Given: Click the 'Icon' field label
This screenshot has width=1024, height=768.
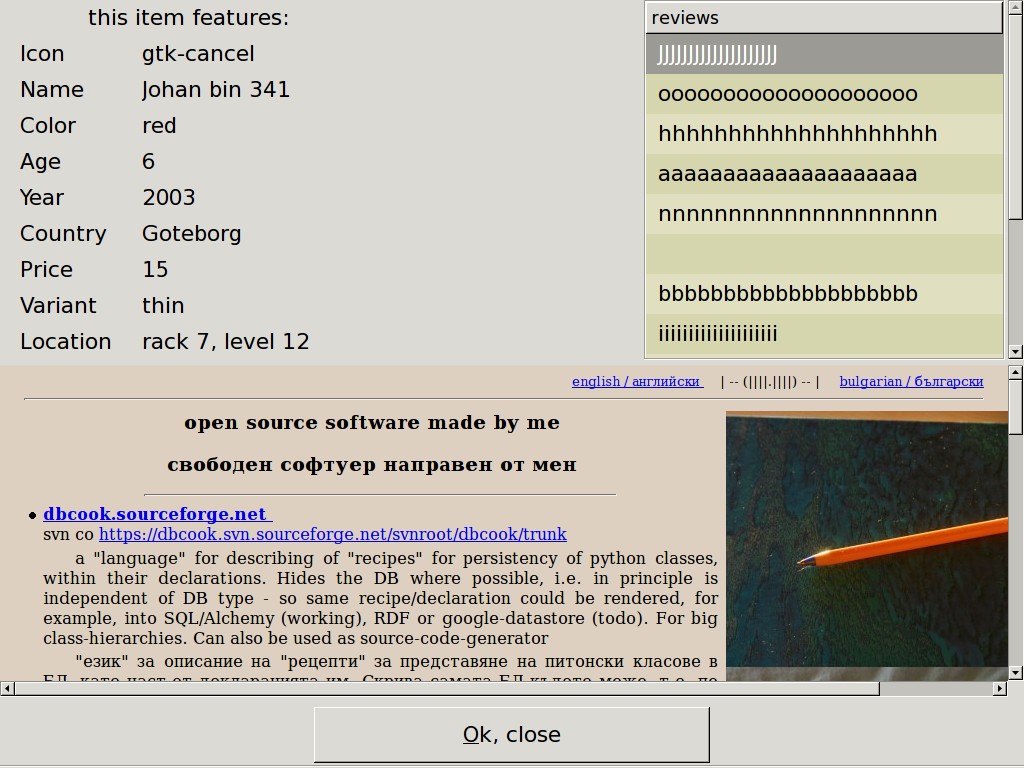Looking at the screenshot, I should (42, 54).
